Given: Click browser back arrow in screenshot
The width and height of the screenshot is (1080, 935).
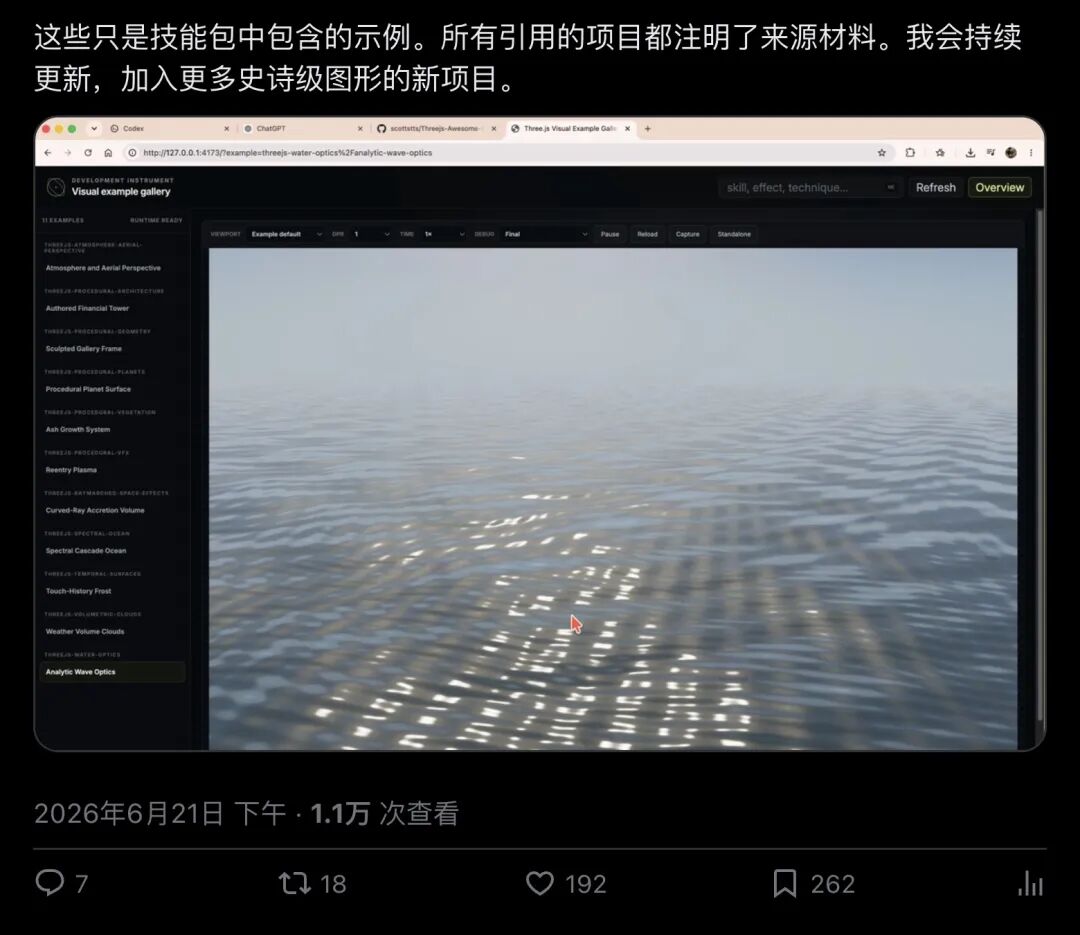Looking at the screenshot, I should tap(48, 153).
